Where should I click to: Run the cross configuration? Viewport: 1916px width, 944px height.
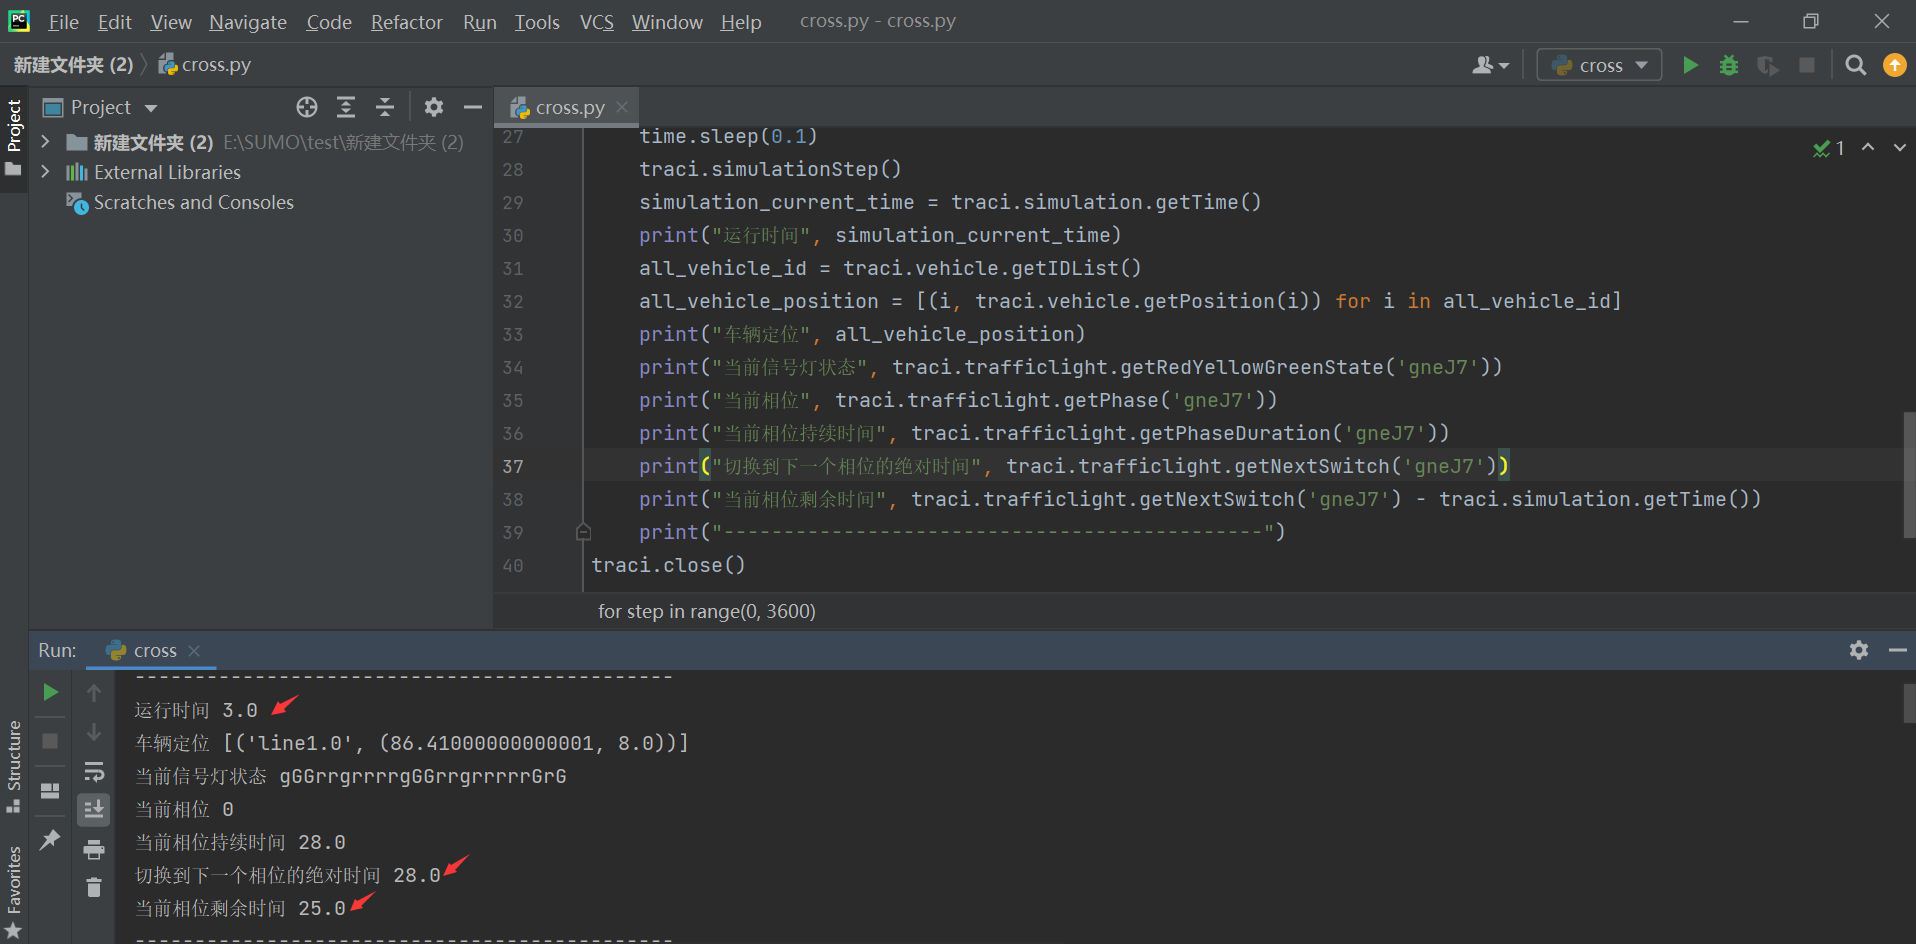pyautogui.click(x=1690, y=65)
